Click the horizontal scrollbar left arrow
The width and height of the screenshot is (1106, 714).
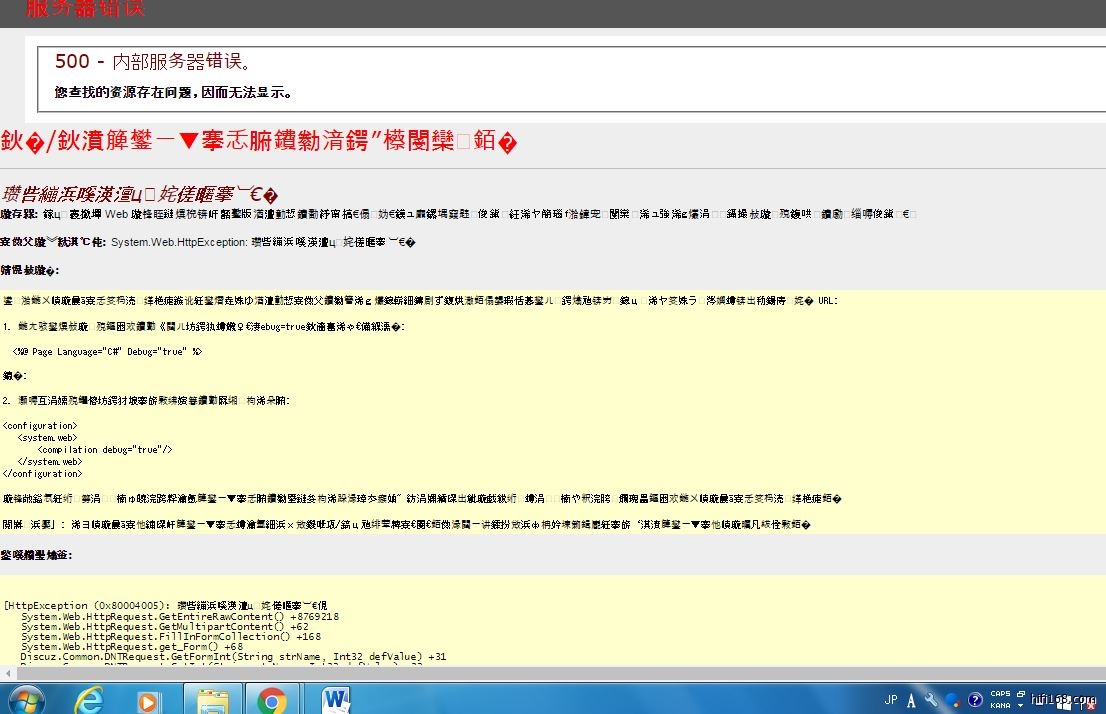(6, 674)
